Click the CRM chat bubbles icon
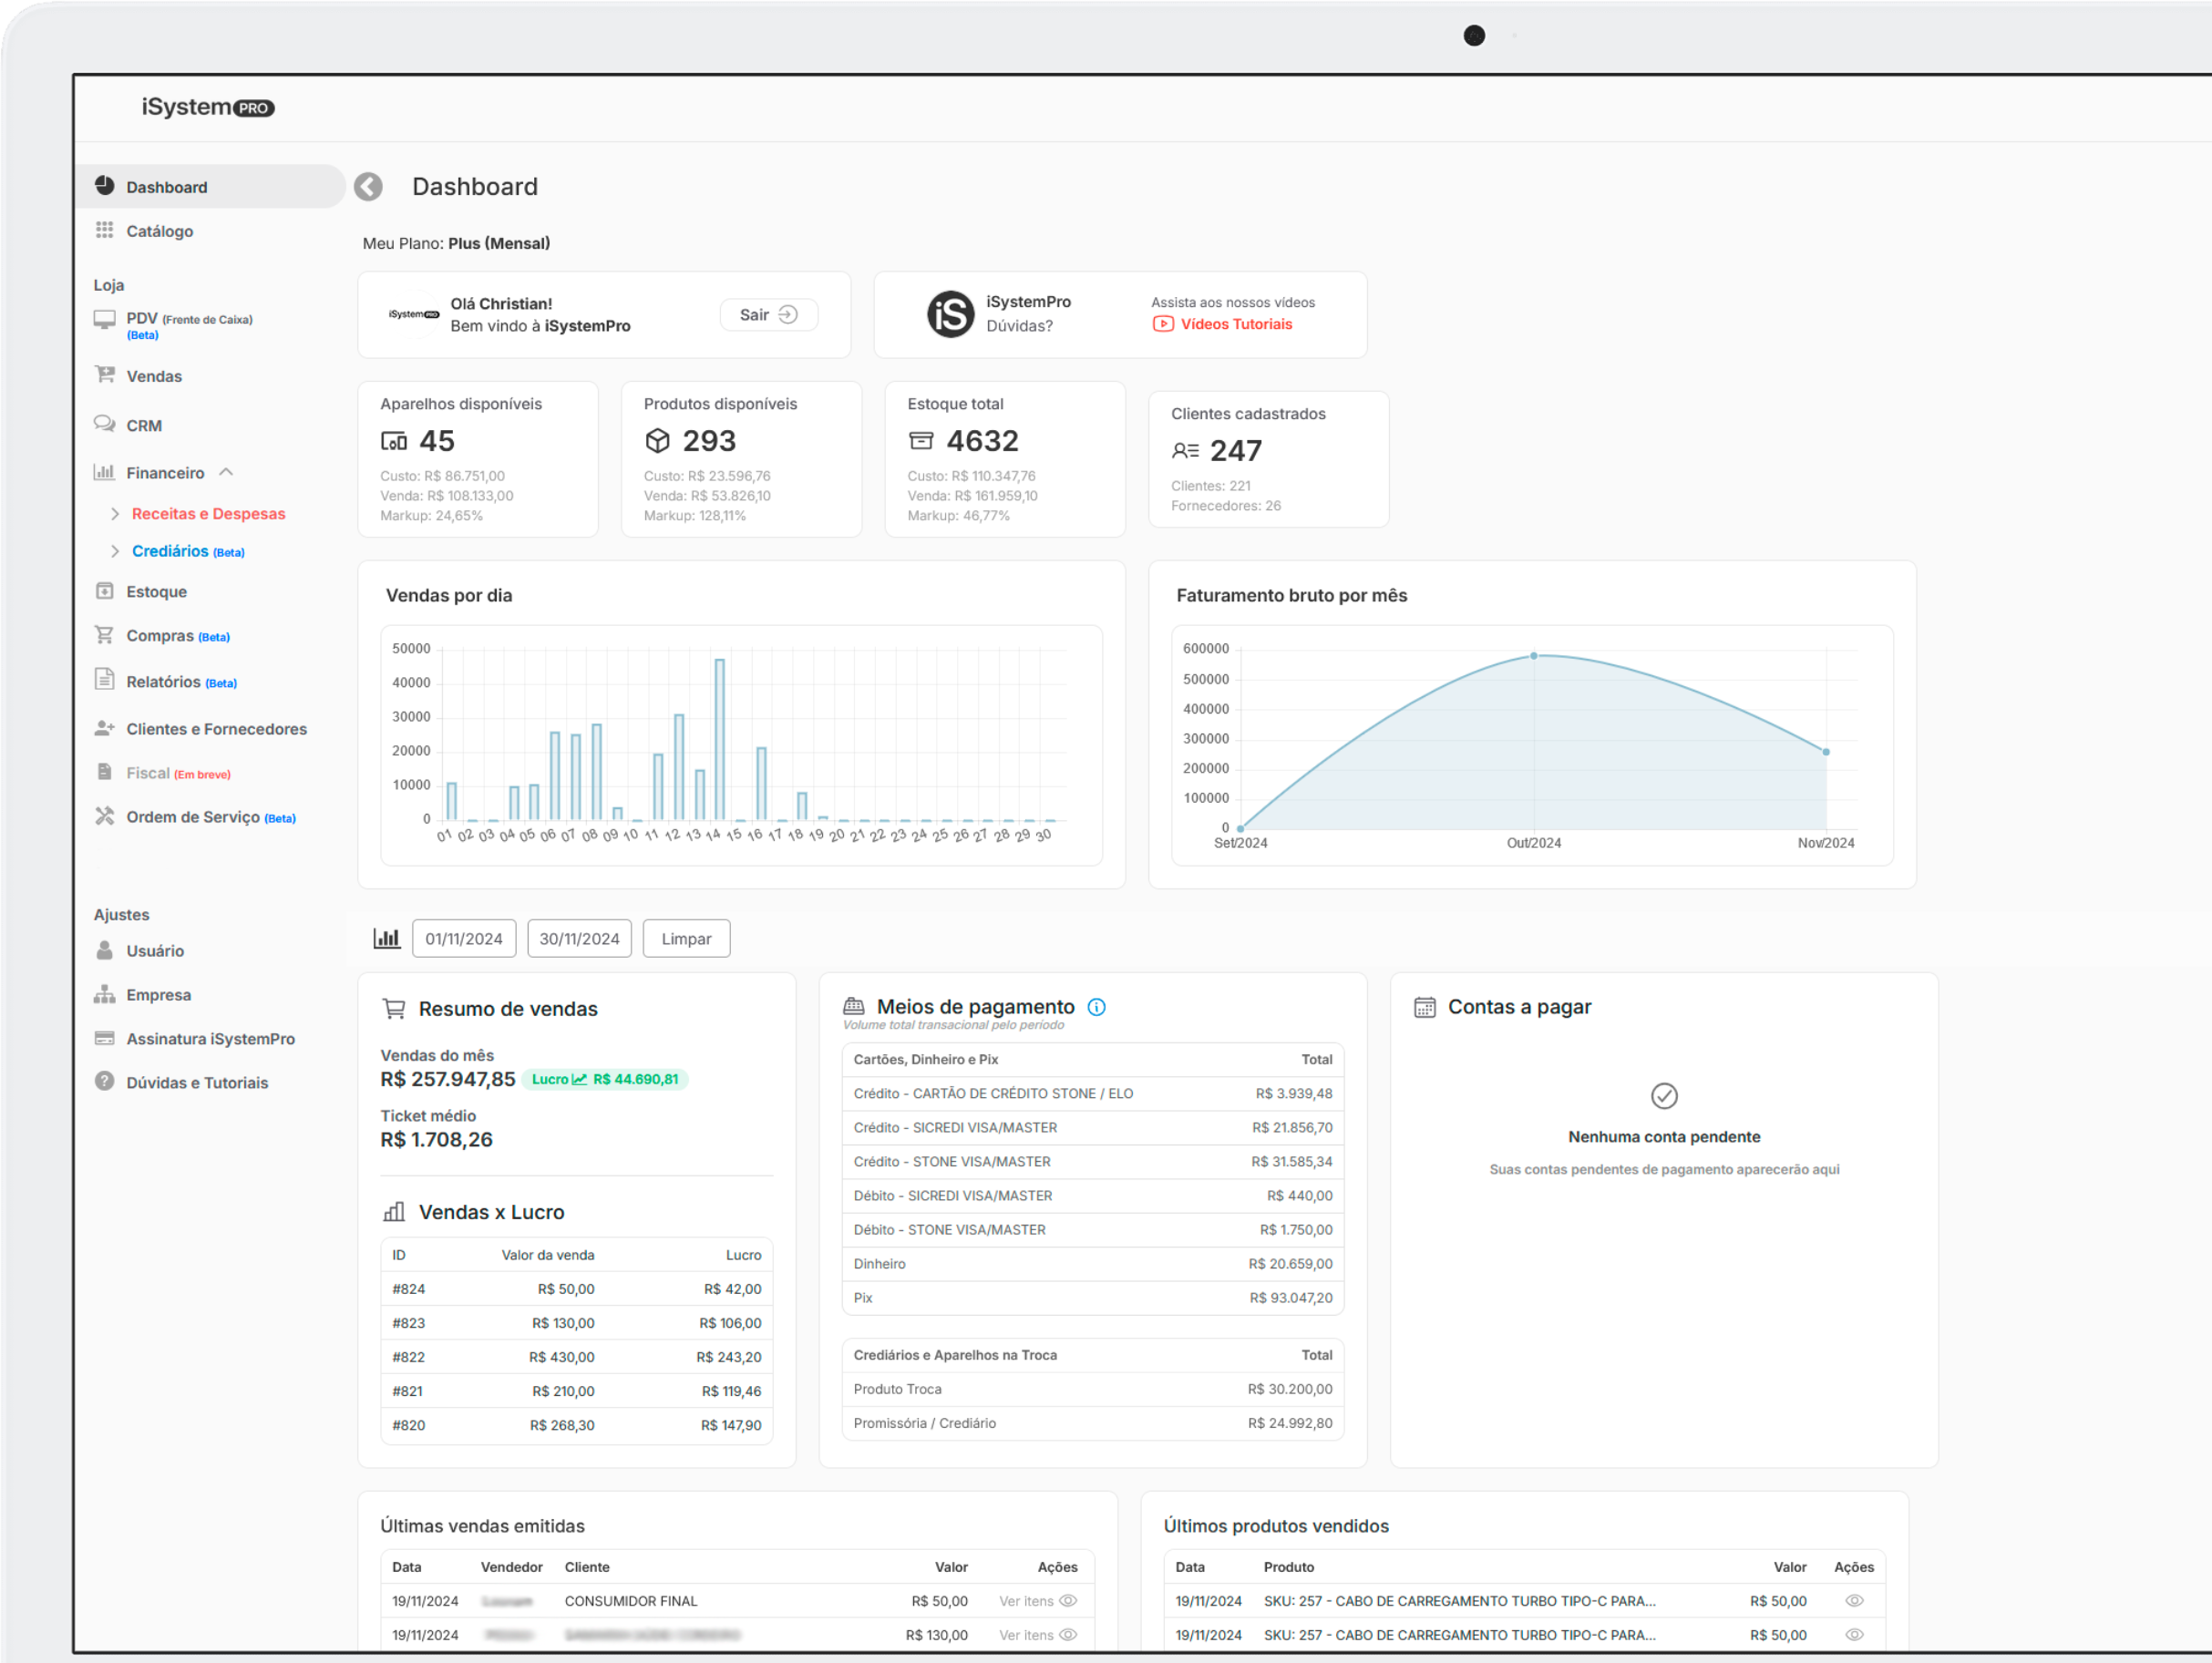The height and width of the screenshot is (1663, 2212). point(104,424)
